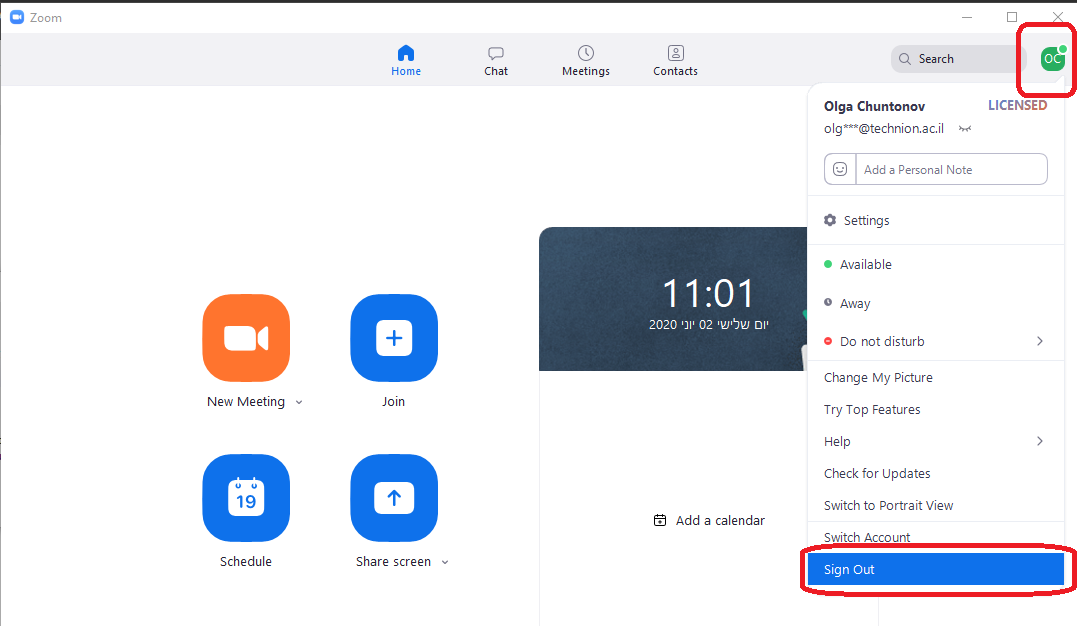Click the Add a Personal Note field
The height and width of the screenshot is (627, 1077).
(950, 170)
